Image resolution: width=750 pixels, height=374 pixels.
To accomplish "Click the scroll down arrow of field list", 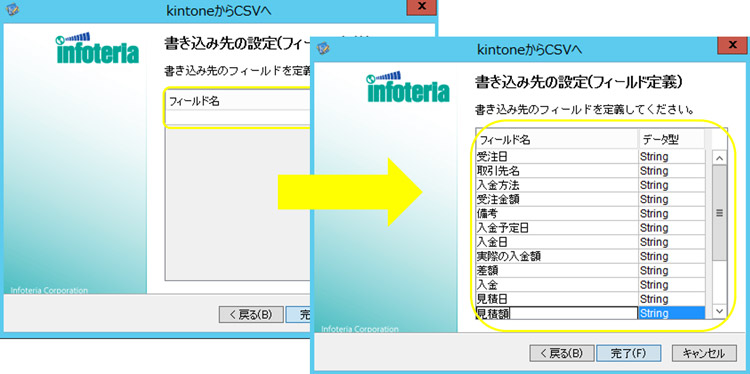I will pyautogui.click(x=719, y=311).
